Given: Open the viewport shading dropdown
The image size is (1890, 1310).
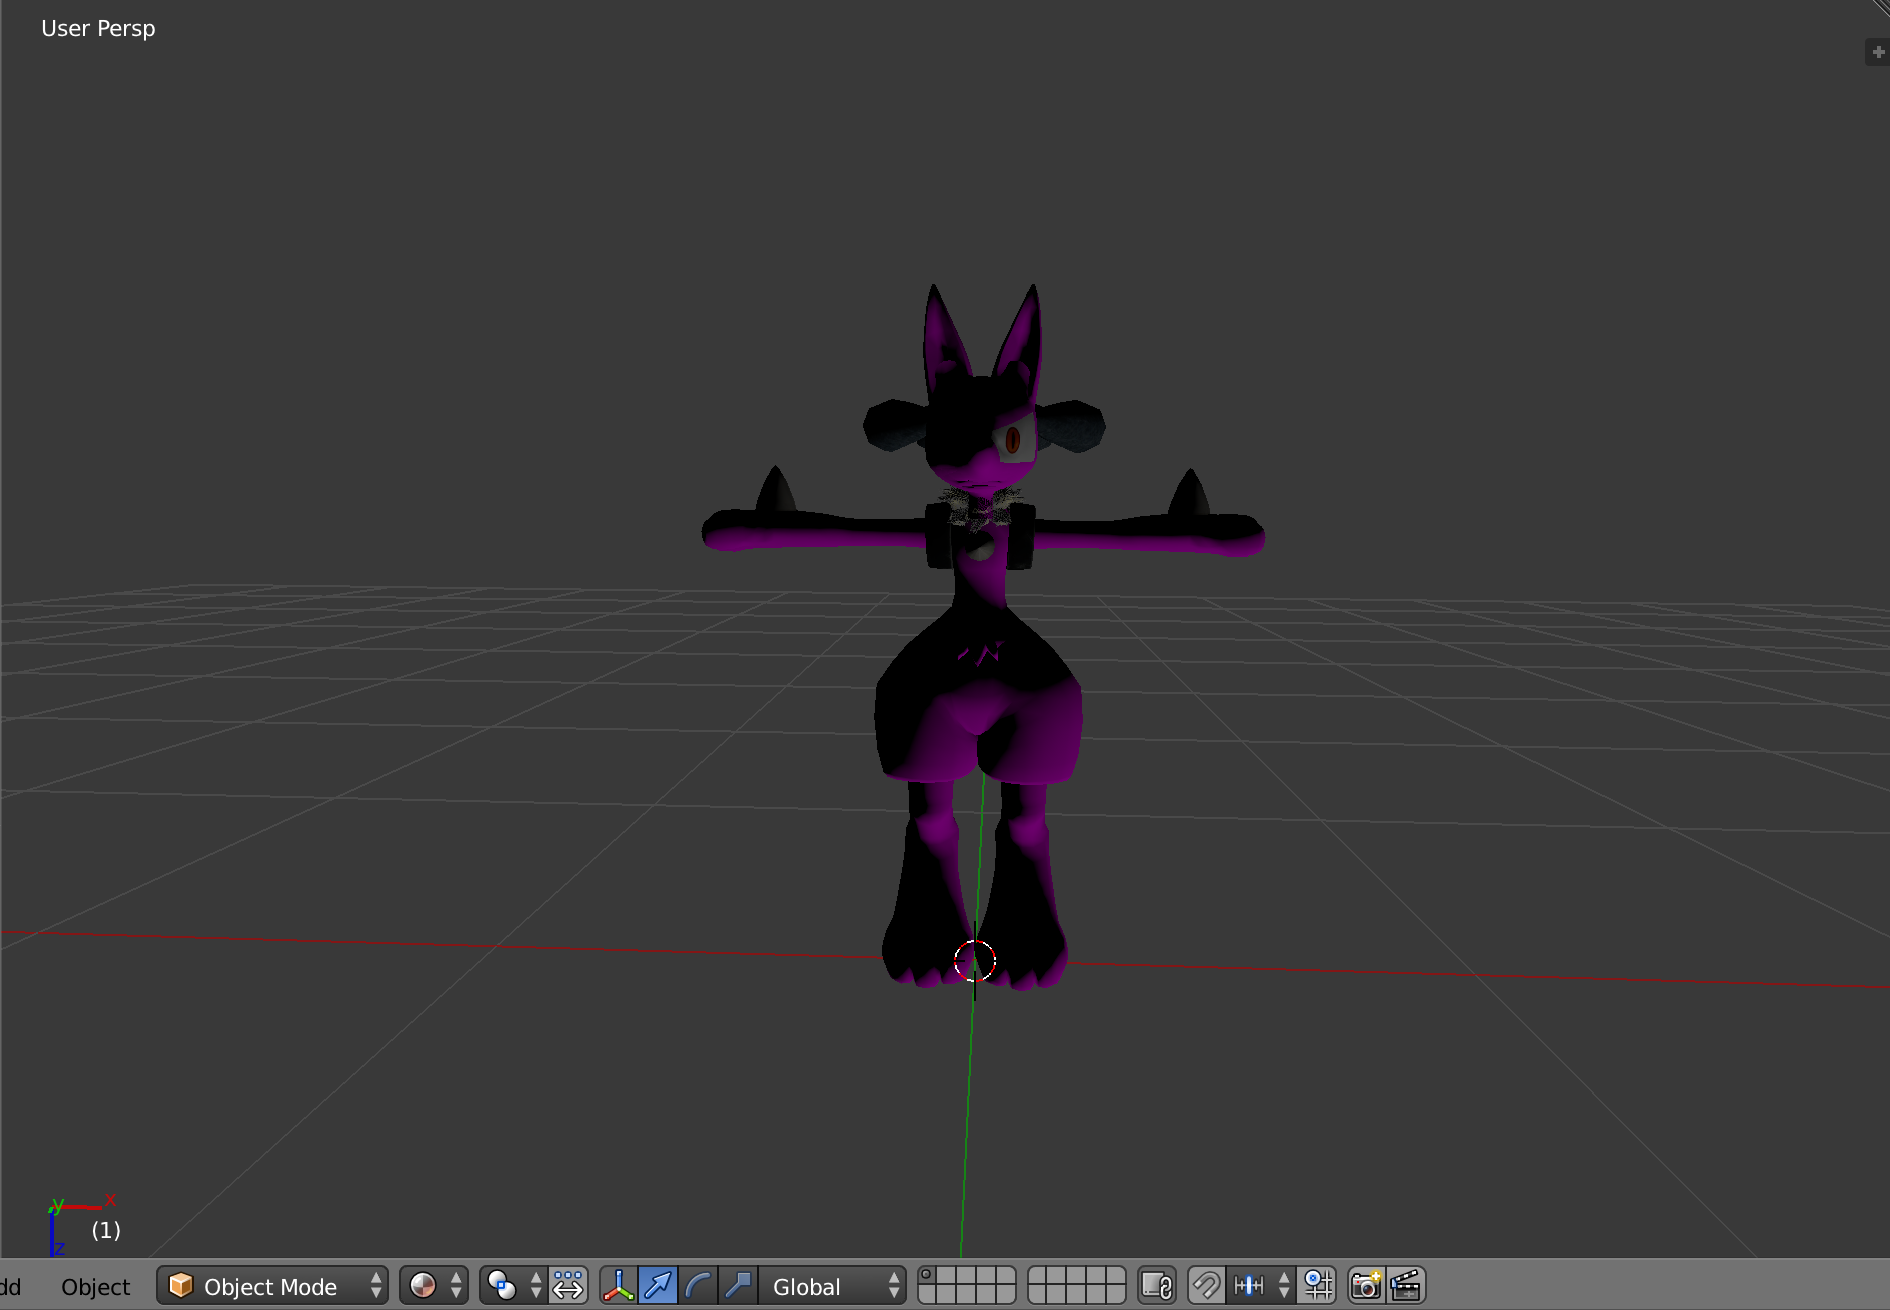Looking at the screenshot, I should click(x=434, y=1286).
